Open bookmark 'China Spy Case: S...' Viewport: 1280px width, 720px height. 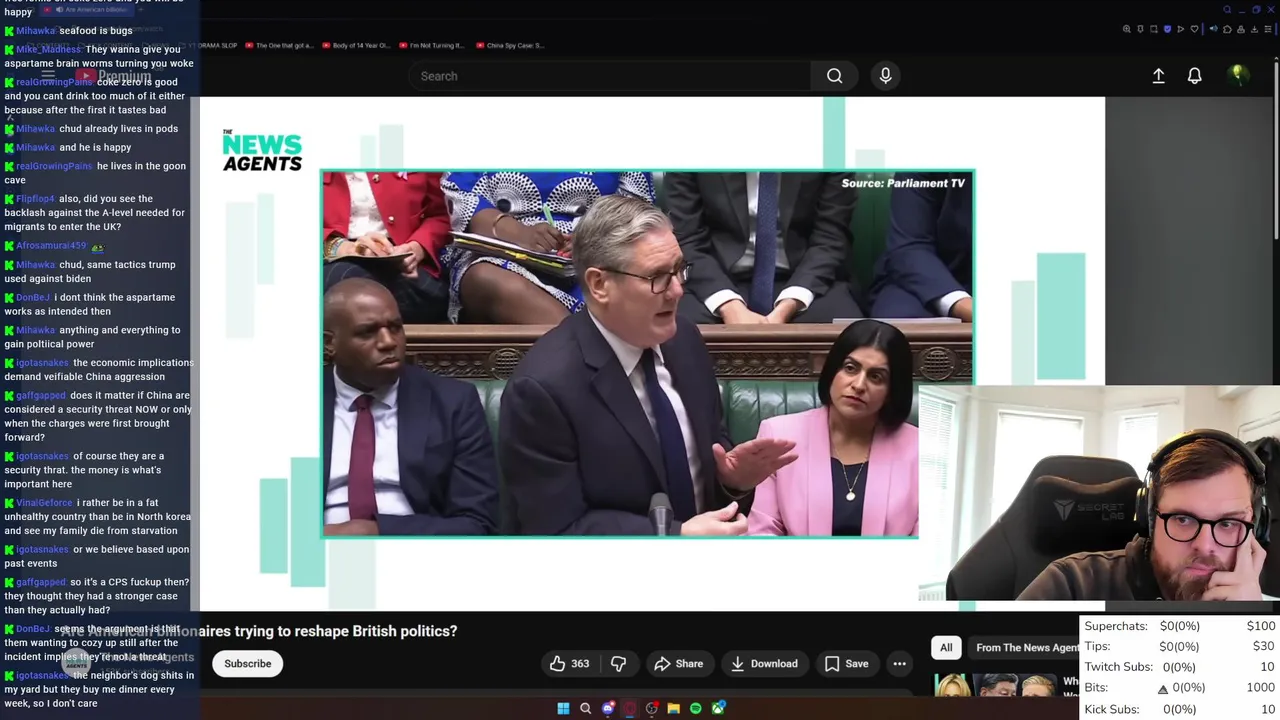pyautogui.click(x=510, y=45)
